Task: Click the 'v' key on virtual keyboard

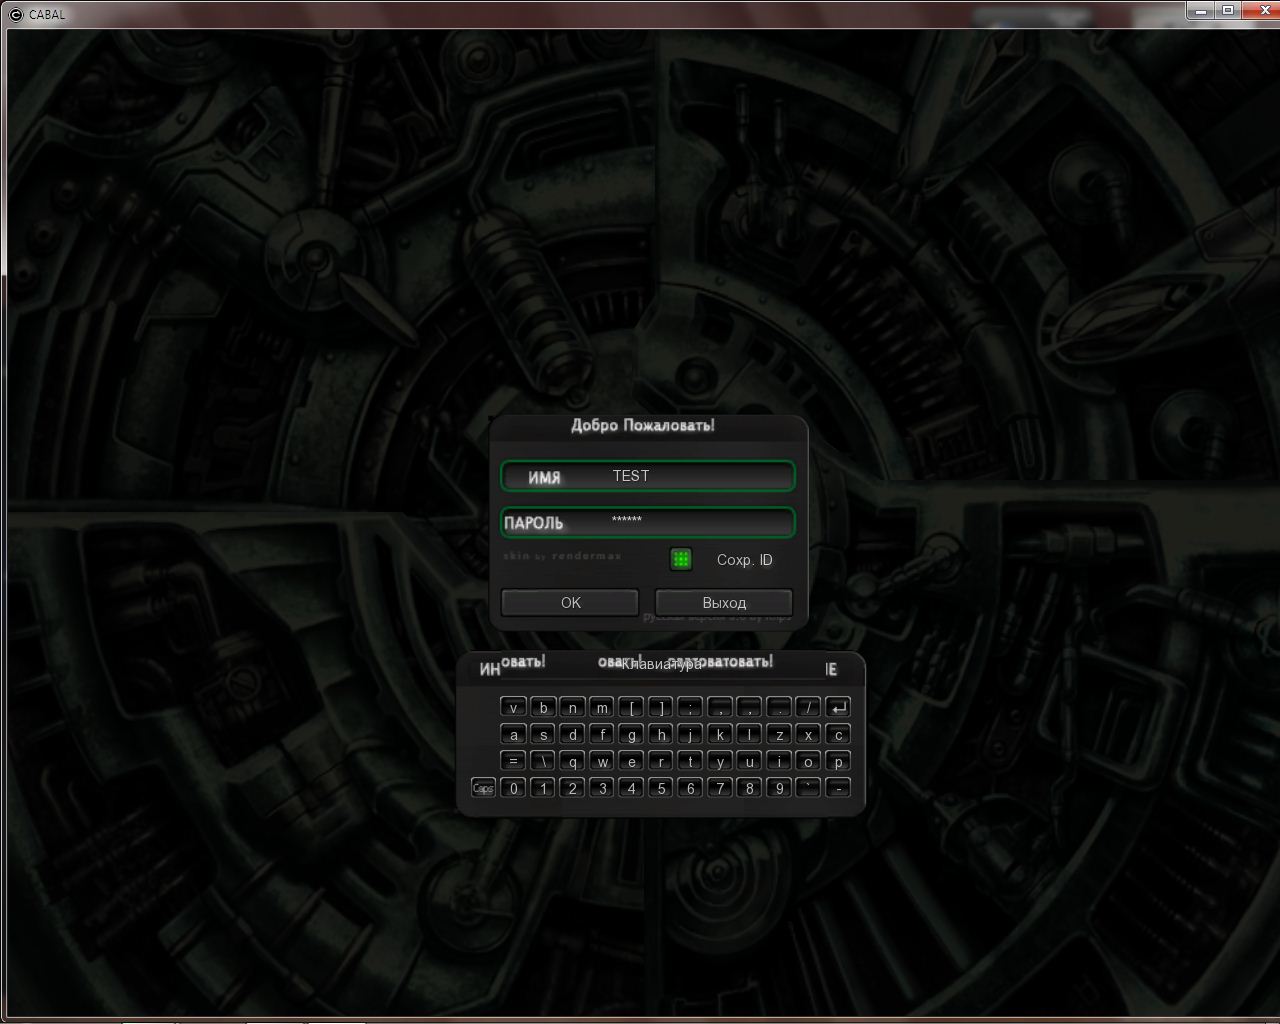Action: pyautogui.click(x=513, y=707)
